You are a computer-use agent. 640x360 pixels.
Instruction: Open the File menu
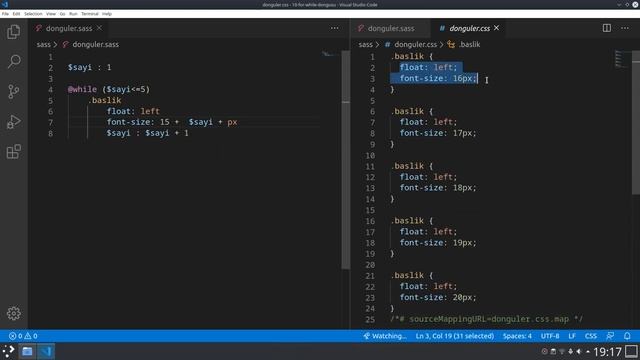pos(5,14)
